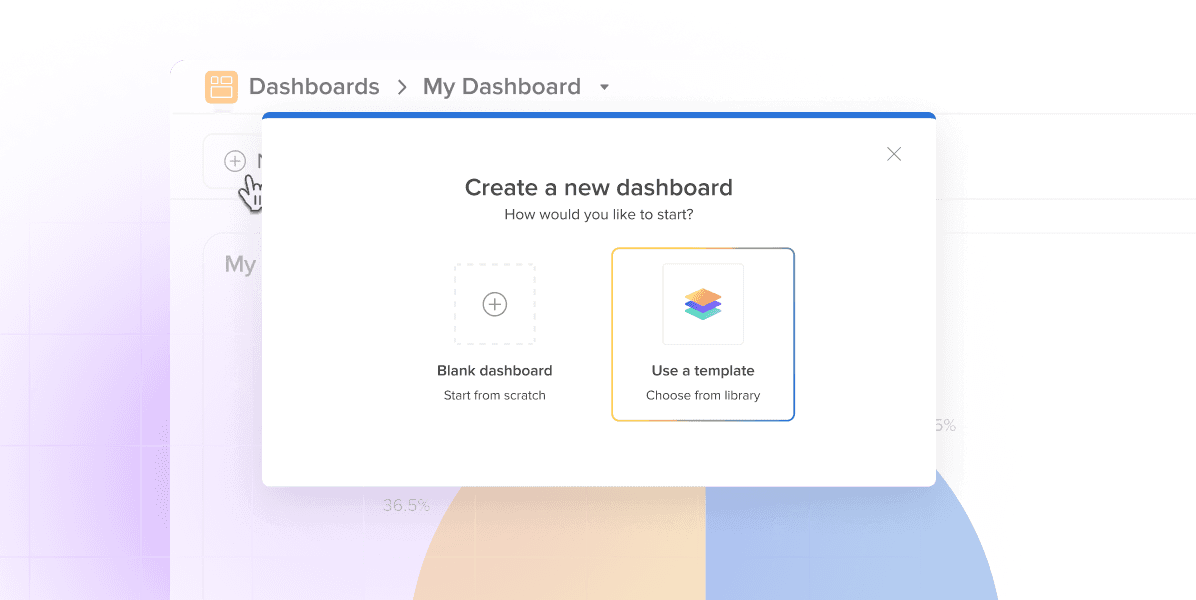Select Use a template option
The height and width of the screenshot is (600, 1196).
pos(703,334)
